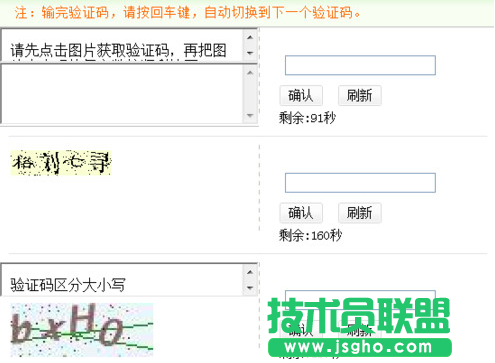Click the text 验证码区分大小写
The image size is (495, 363).
click(x=68, y=285)
